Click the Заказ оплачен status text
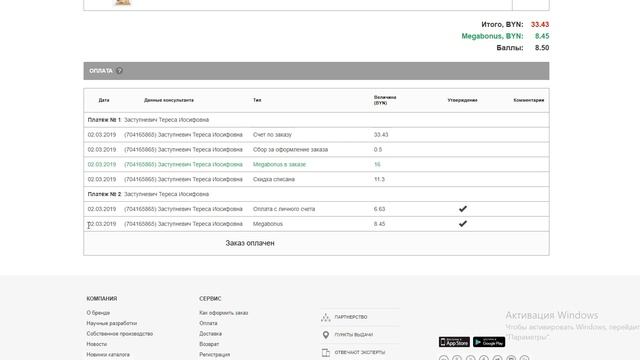The image size is (640, 360). [x=250, y=243]
